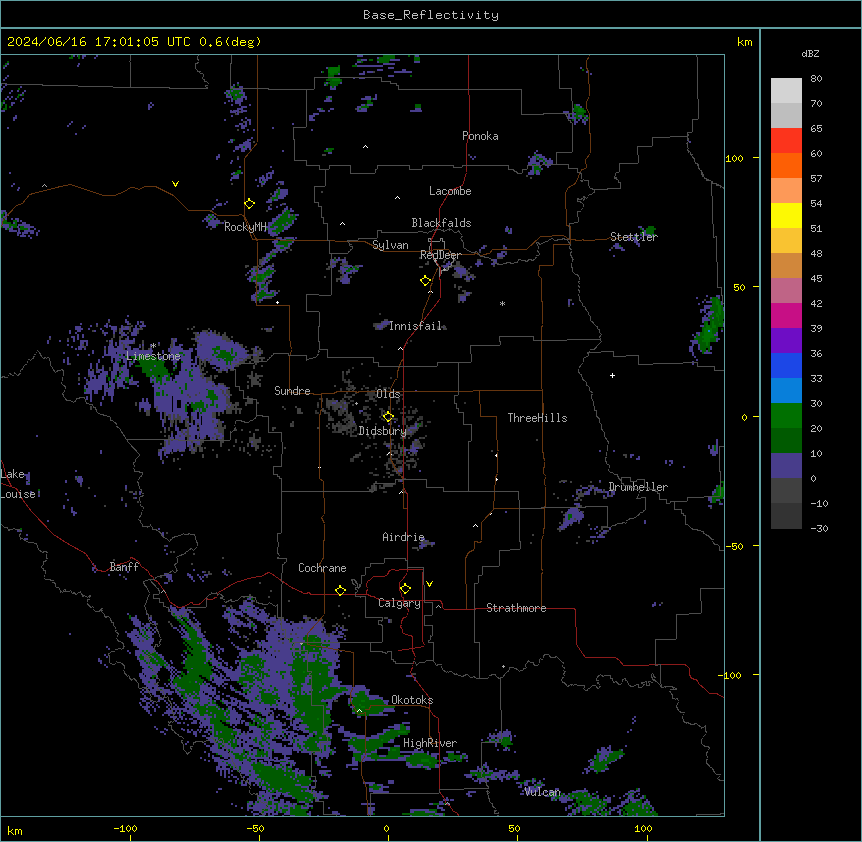Select the yellow marker below Cochrane

tap(340, 590)
